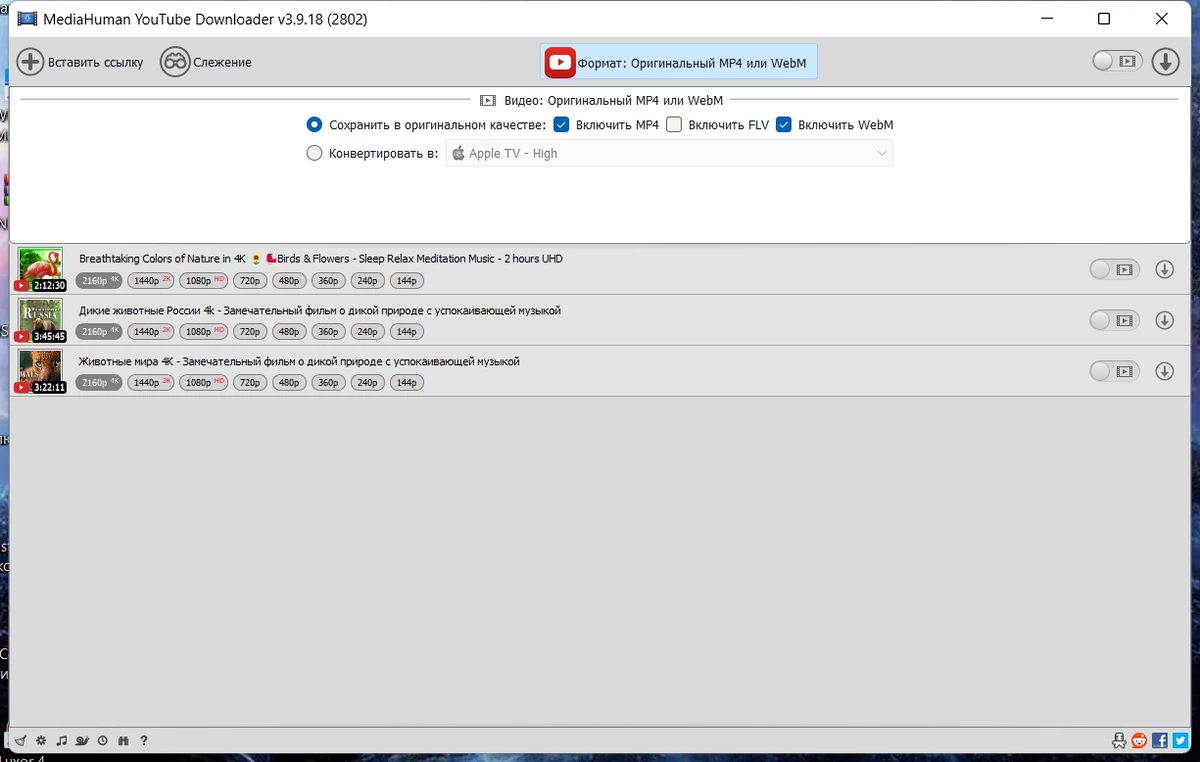This screenshot has width=1200, height=762.
Task: Choose 720p for Breathtaking Colors of Nature
Action: [x=250, y=281]
